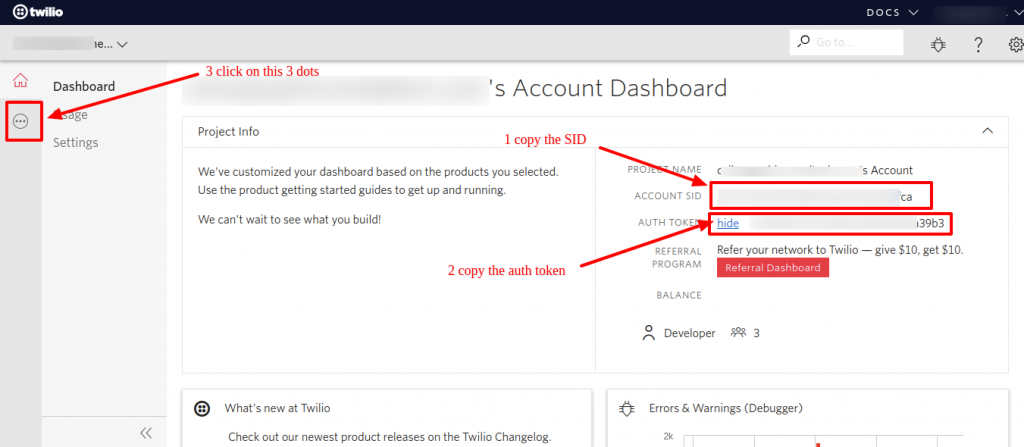Collapse the Project Info panel

click(987, 131)
